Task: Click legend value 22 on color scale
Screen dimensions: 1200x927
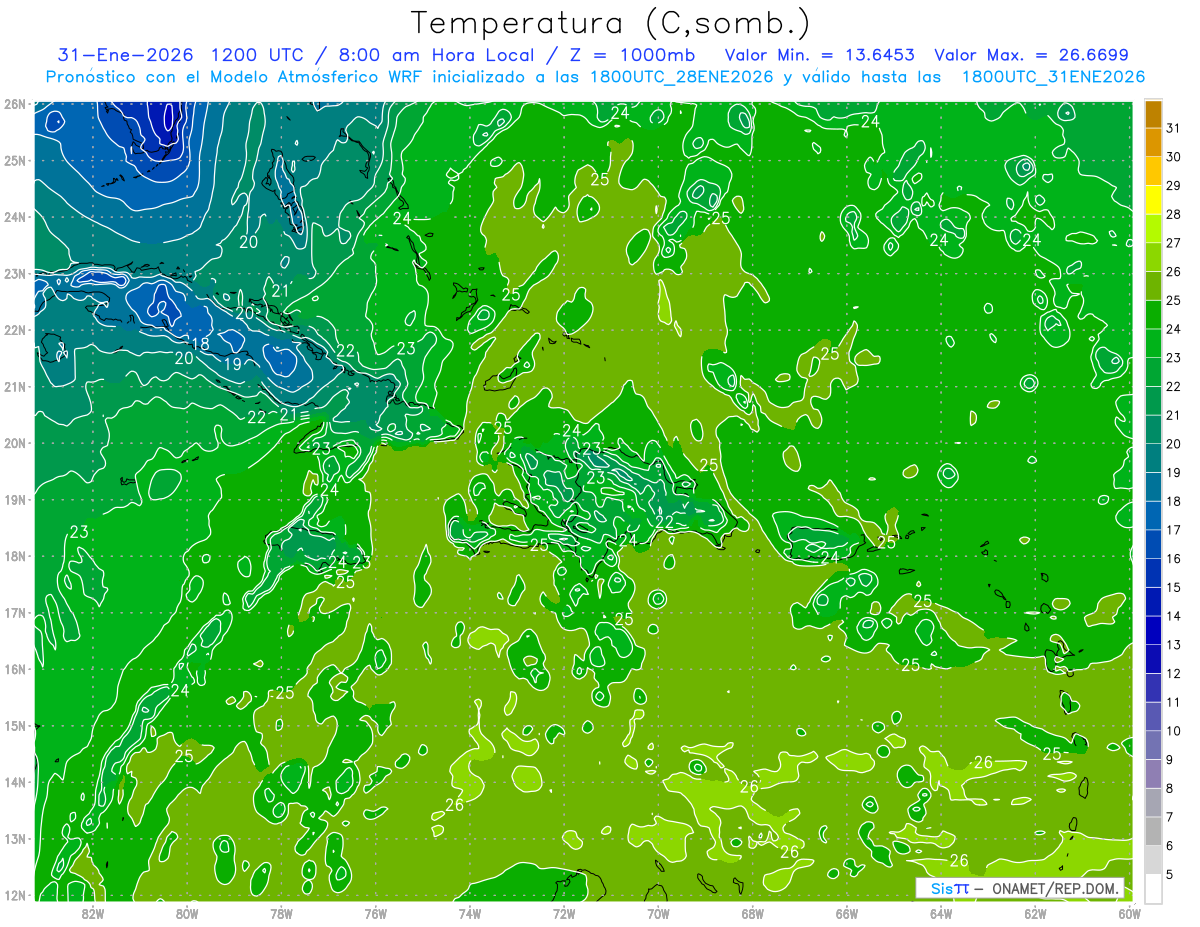Action: (x=1173, y=387)
